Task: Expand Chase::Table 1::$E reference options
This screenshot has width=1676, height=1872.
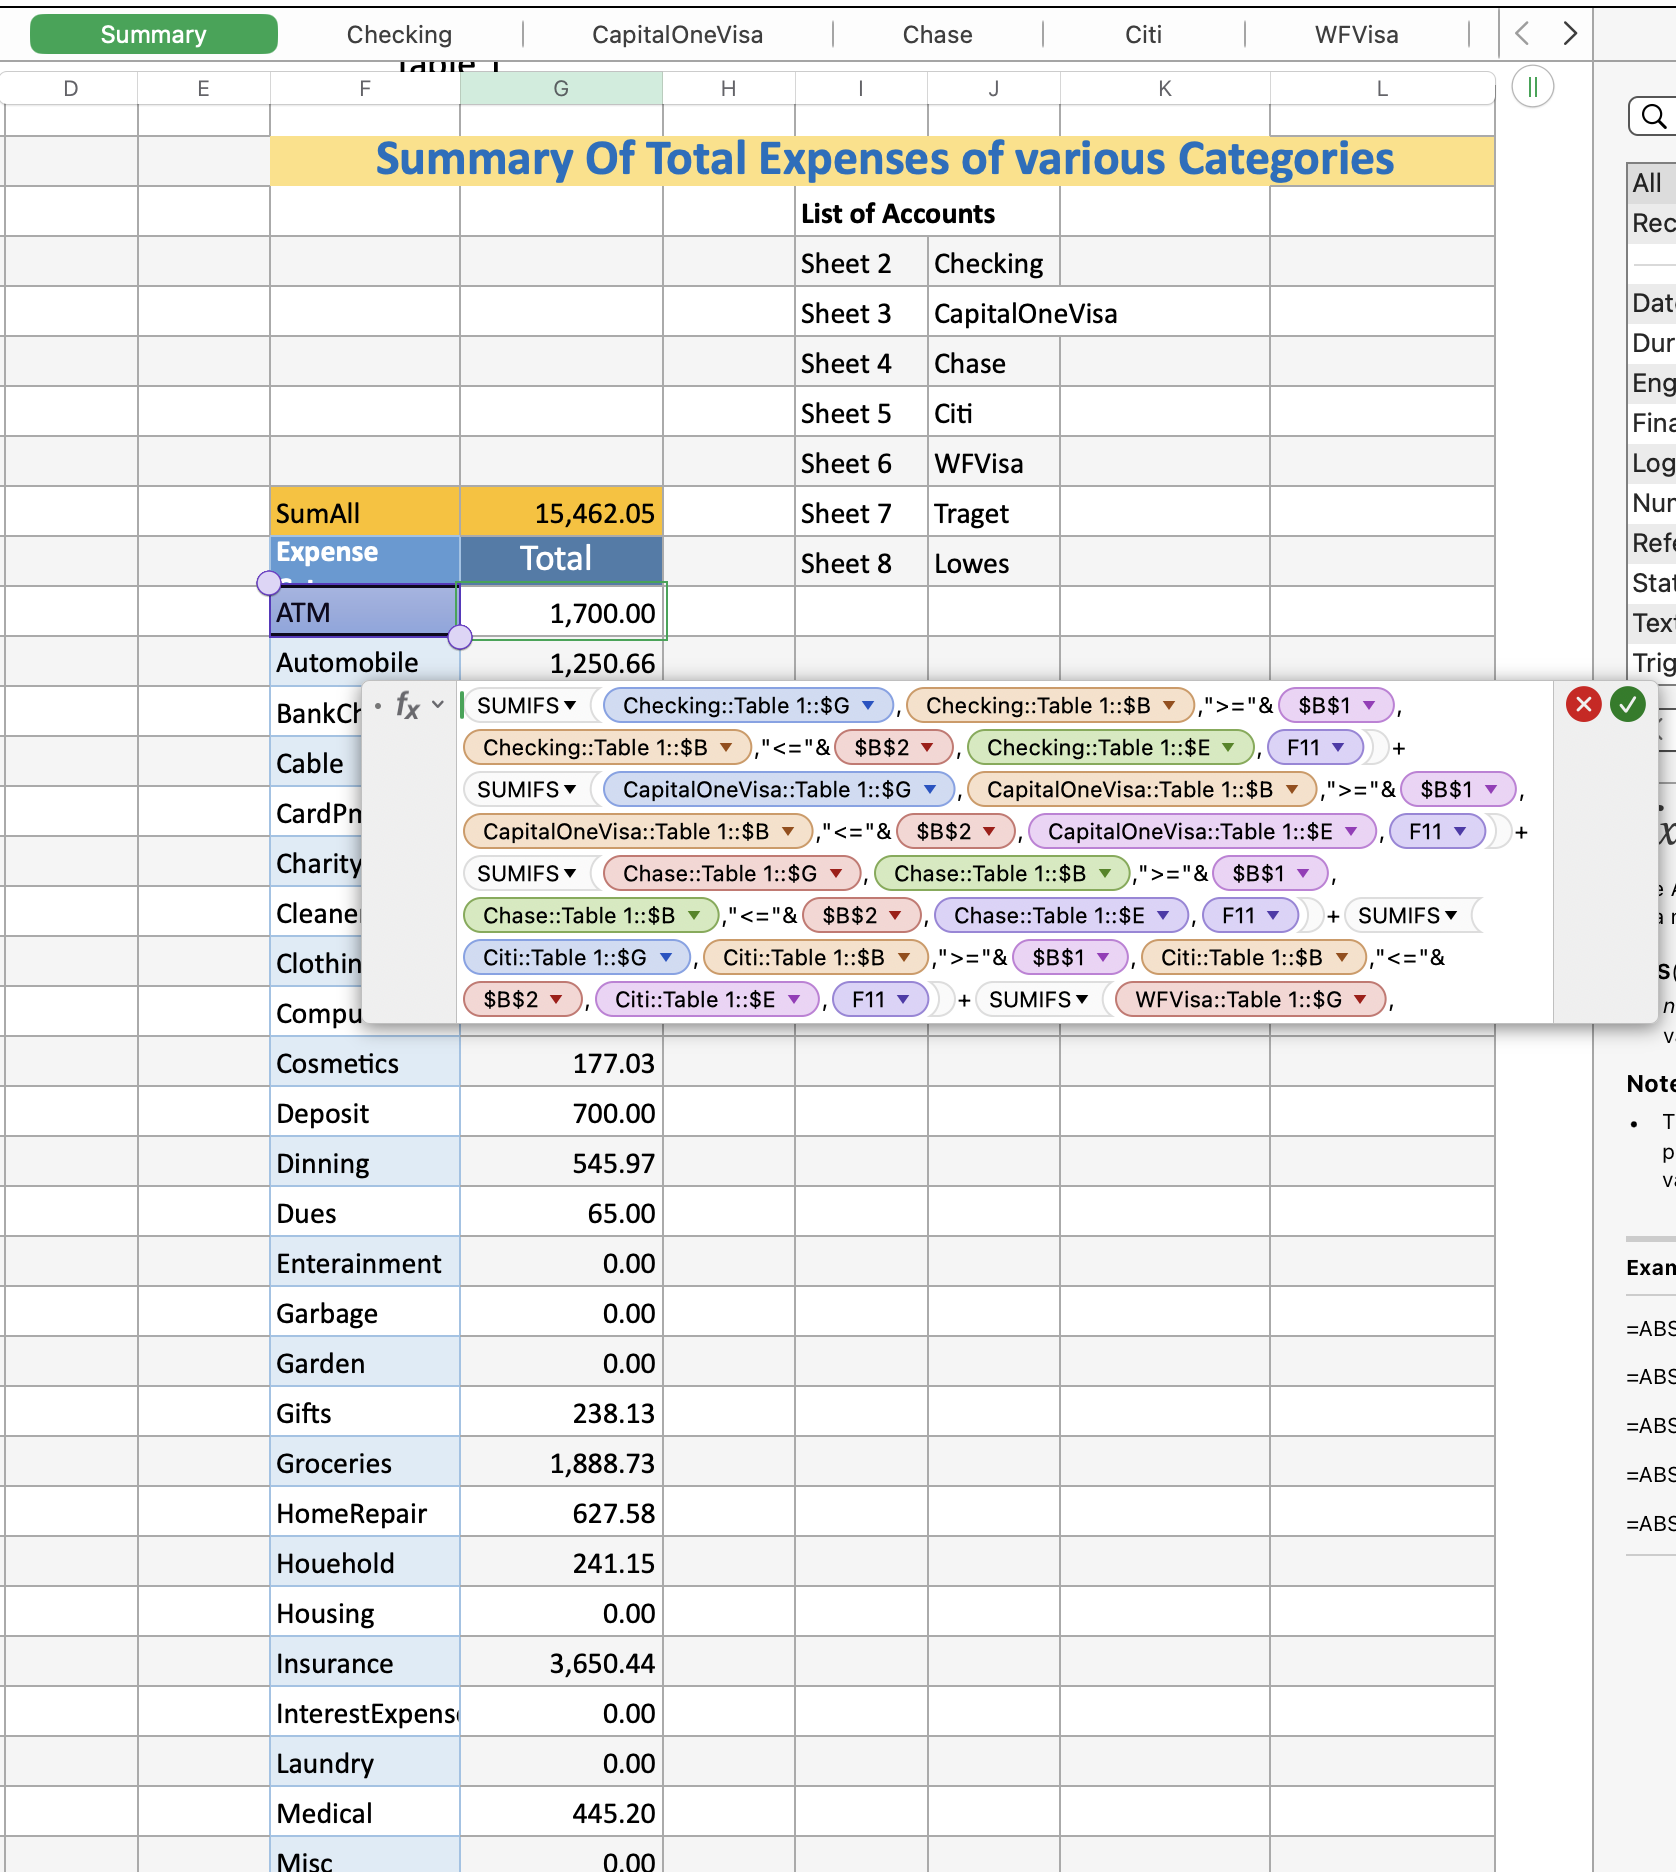Action: pyautogui.click(x=1164, y=916)
